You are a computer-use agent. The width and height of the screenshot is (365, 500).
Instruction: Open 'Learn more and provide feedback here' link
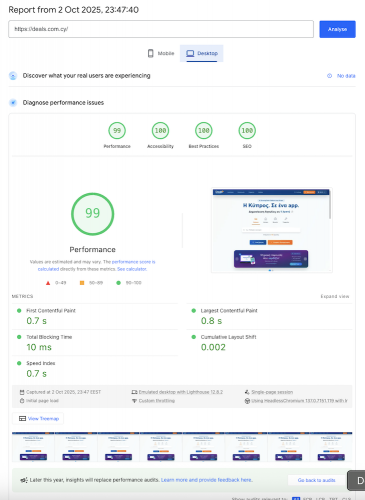click(207, 480)
